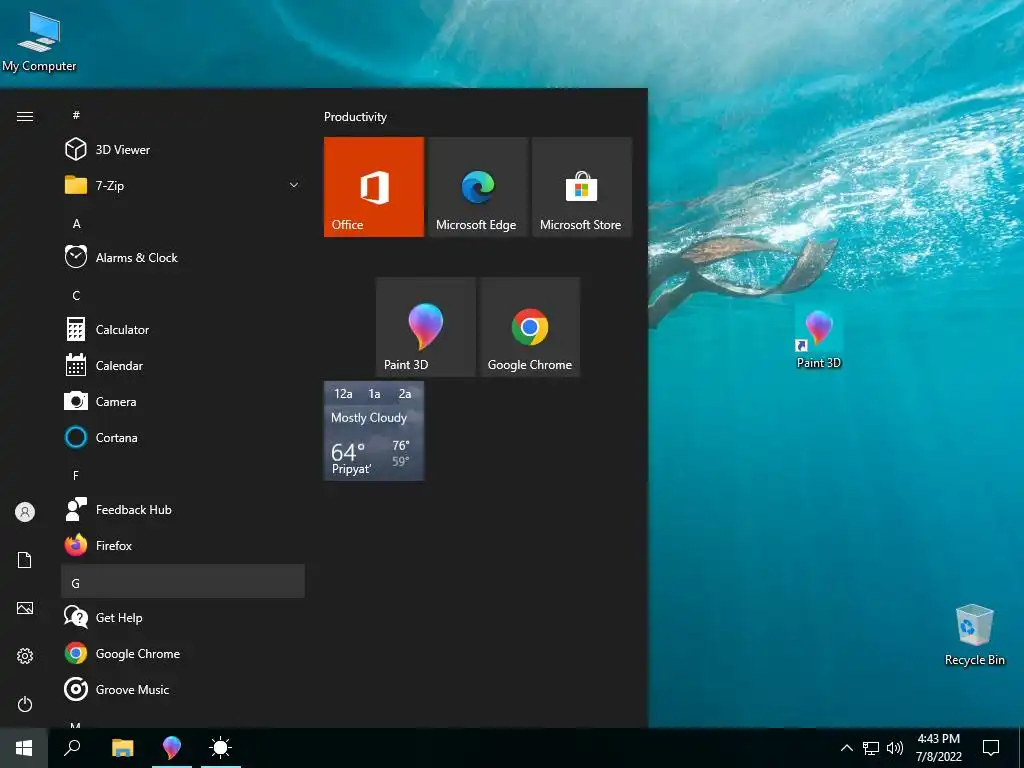Select the highlighted 'G' letter header
1024x768 pixels.
(x=183, y=581)
